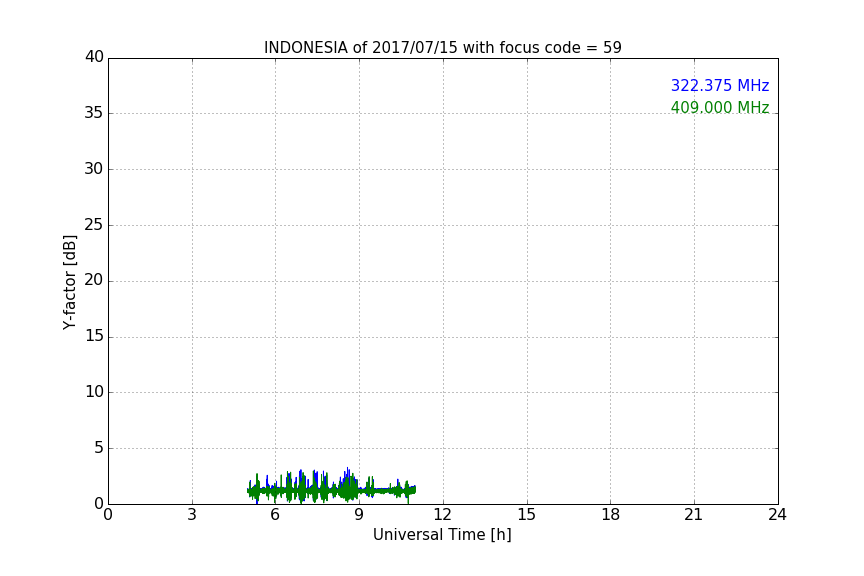Click the x-axis tick label '18'

[610, 515]
